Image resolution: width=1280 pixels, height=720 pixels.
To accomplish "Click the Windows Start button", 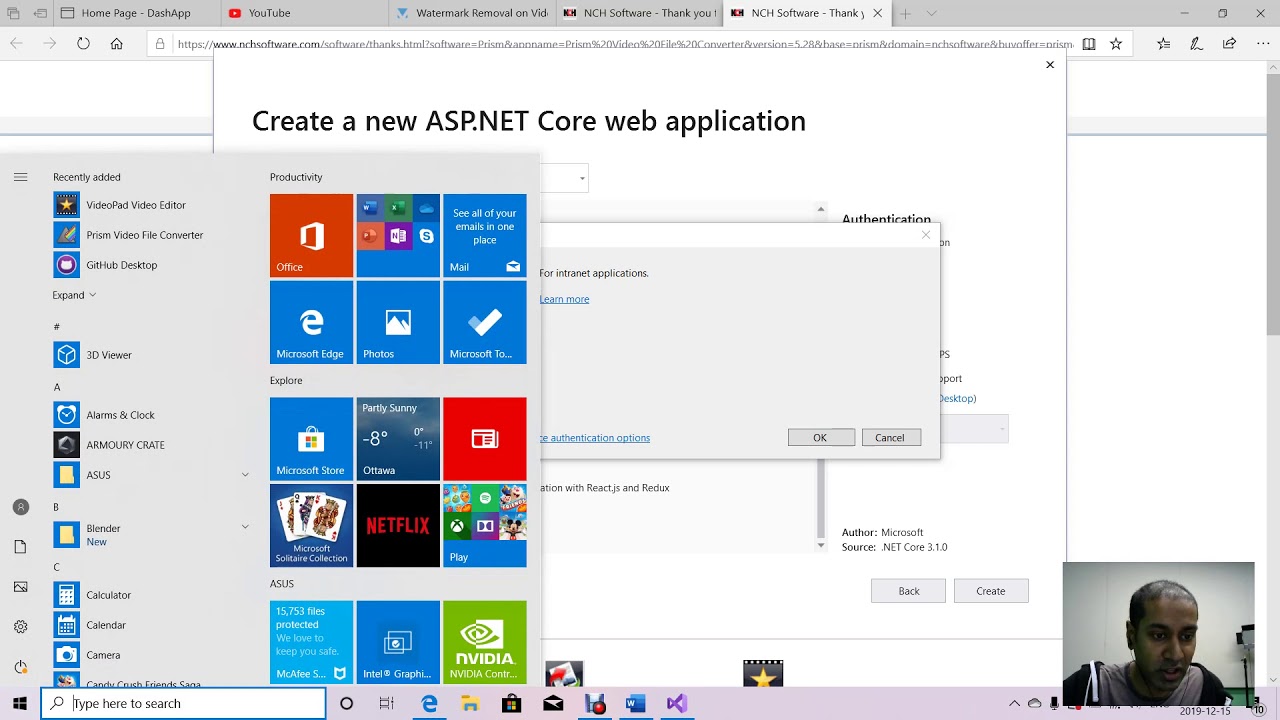I will pyautogui.click(x=20, y=704).
